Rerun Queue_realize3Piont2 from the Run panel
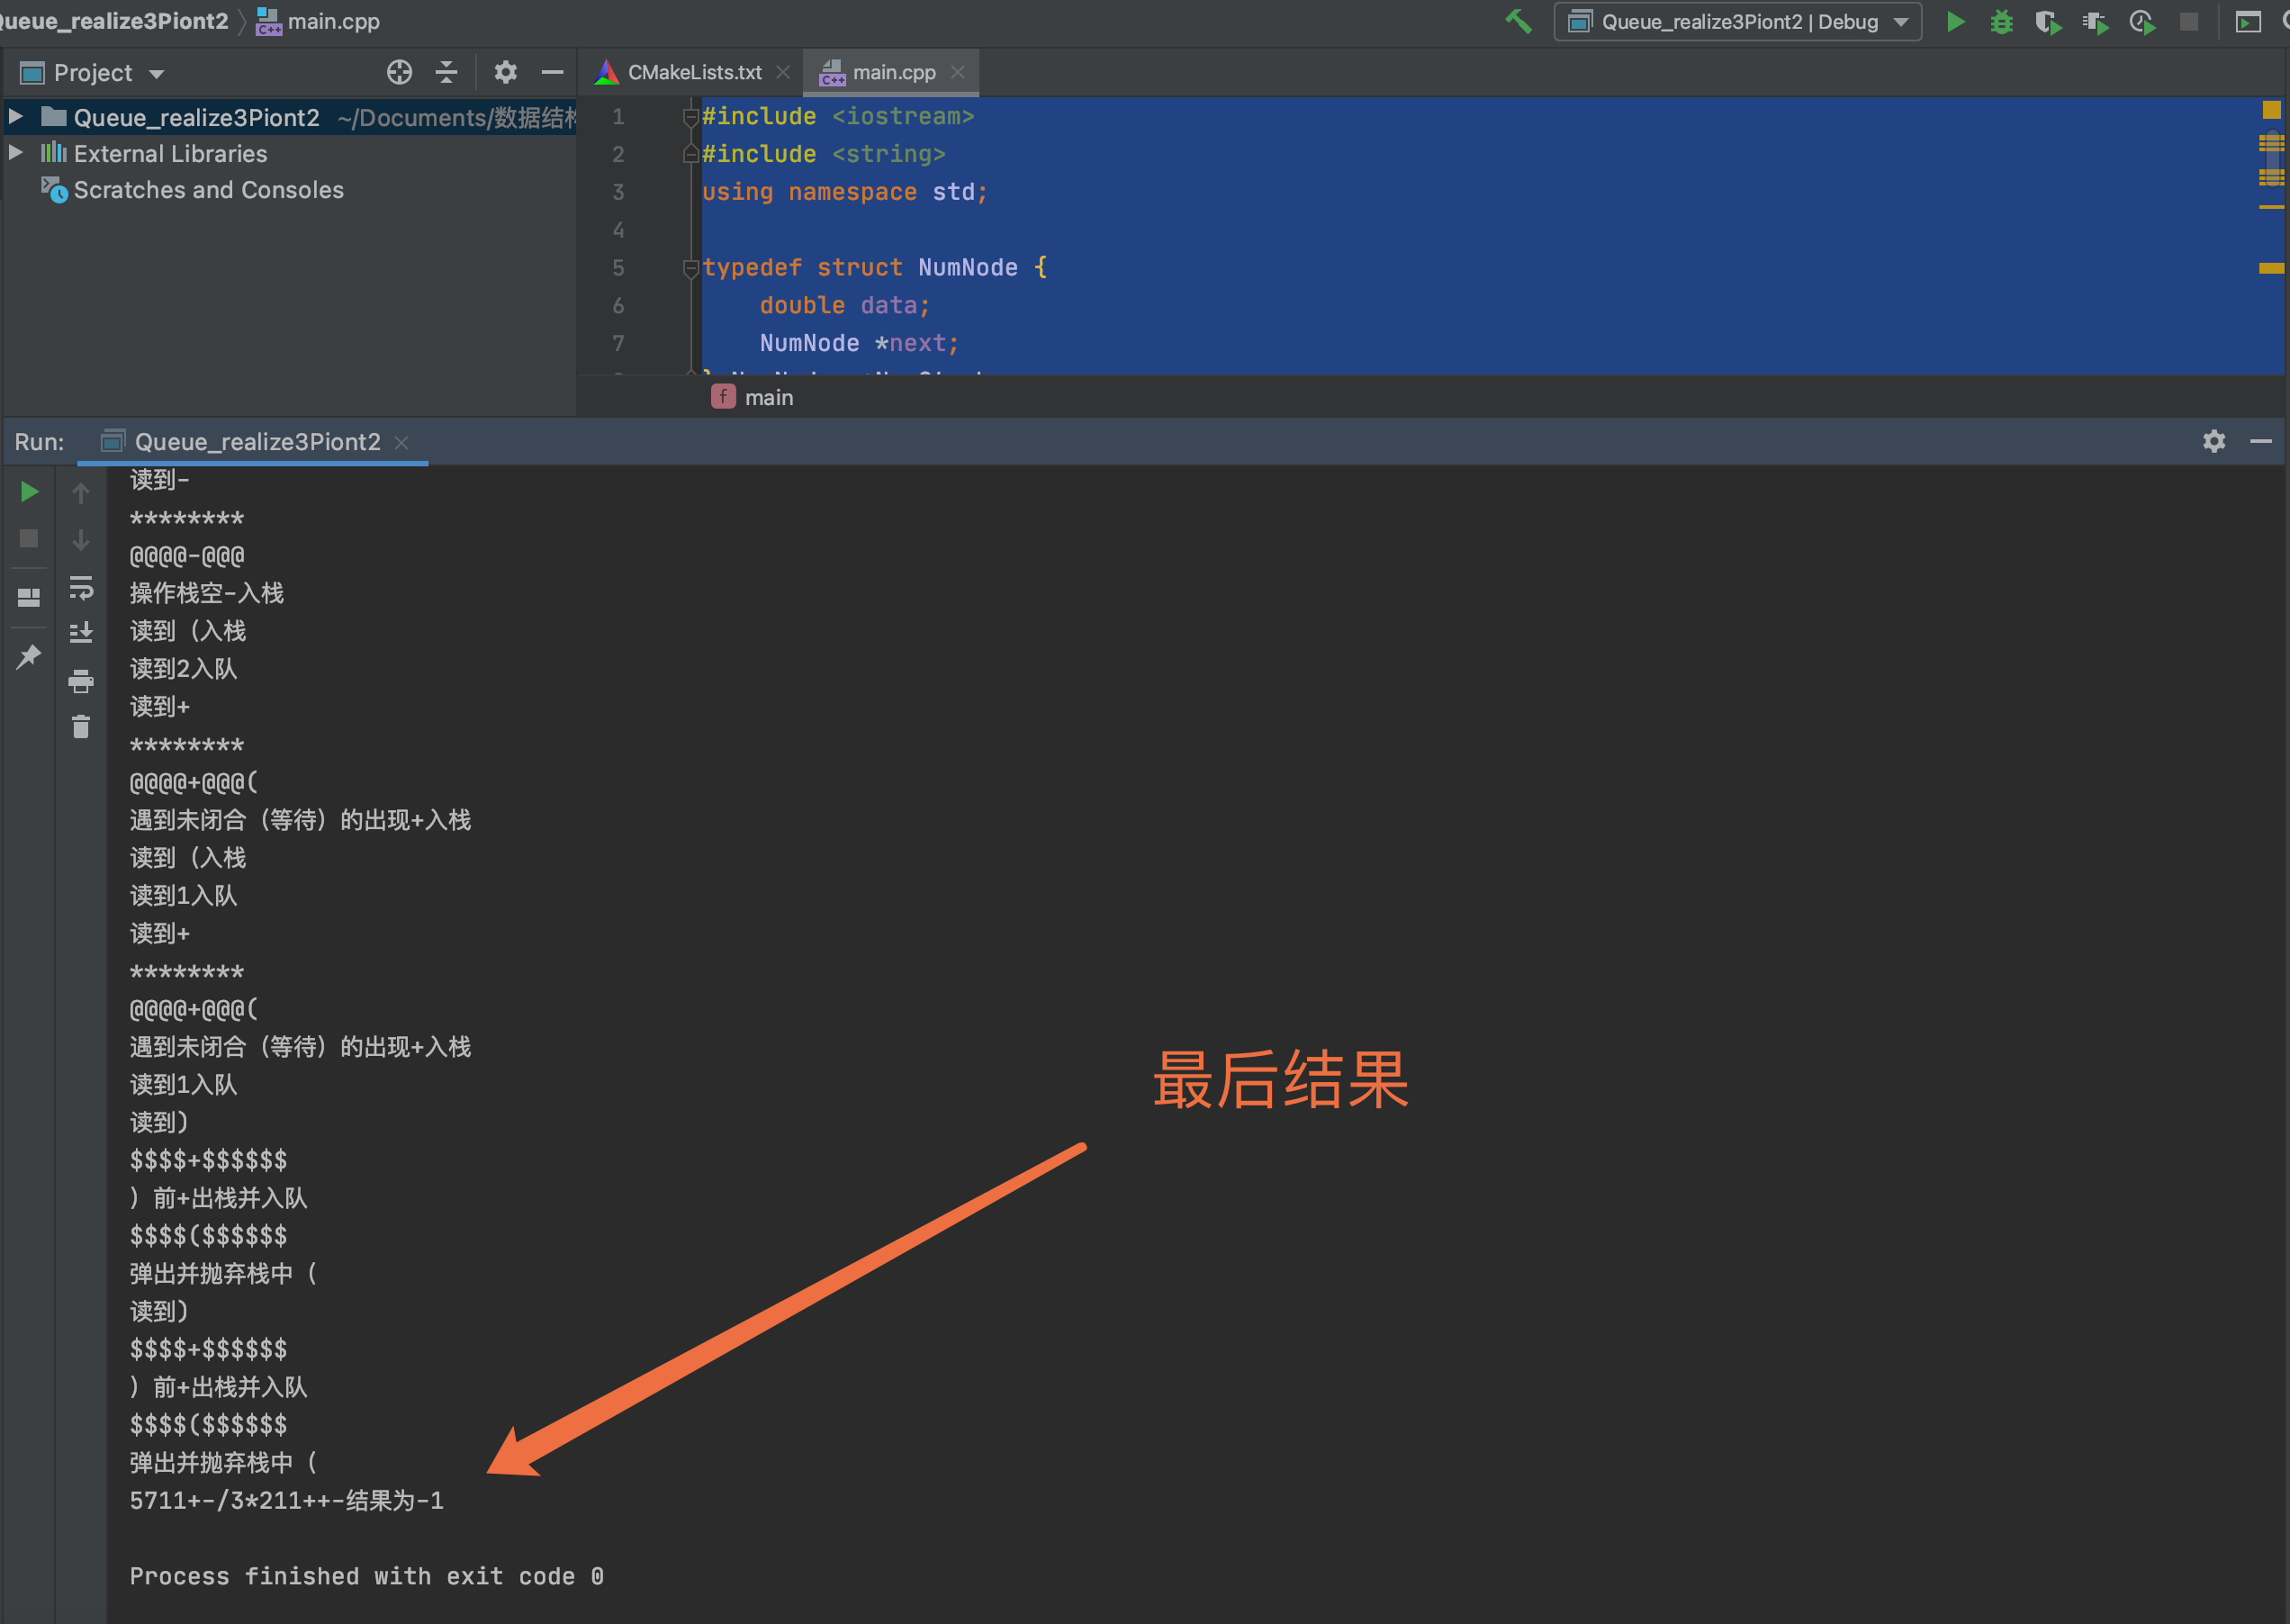The width and height of the screenshot is (2290, 1624). pos(28,491)
